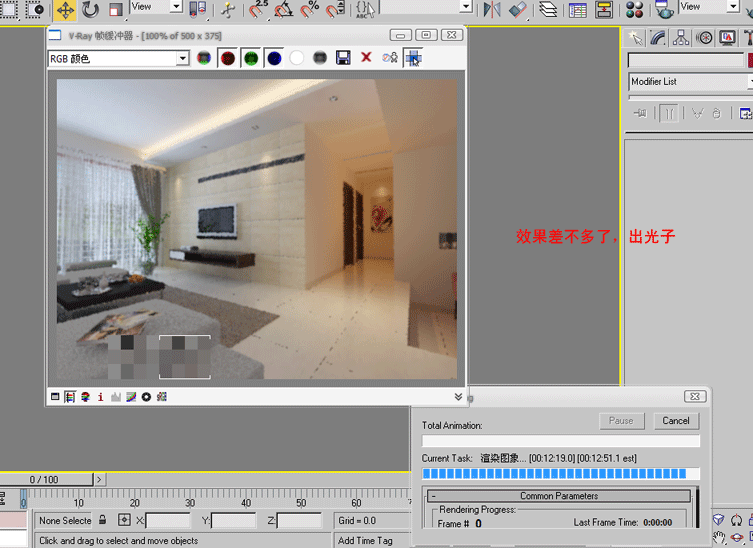Image resolution: width=753 pixels, height=548 pixels.
Task: Click the blue render progress bar
Action: (560, 474)
